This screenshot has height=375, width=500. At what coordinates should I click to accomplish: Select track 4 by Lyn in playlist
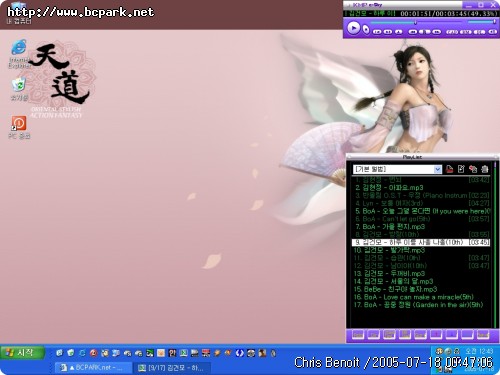tap(421, 203)
